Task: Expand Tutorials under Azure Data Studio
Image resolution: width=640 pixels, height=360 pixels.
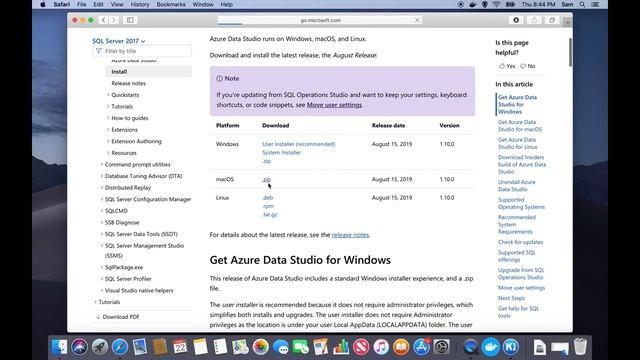Action: (108, 106)
